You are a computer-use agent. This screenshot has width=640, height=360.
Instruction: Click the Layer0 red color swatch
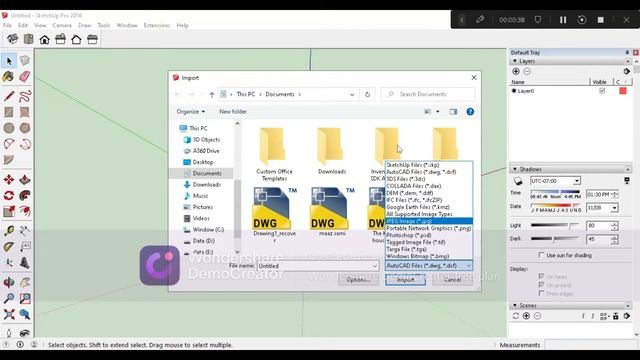click(623, 91)
